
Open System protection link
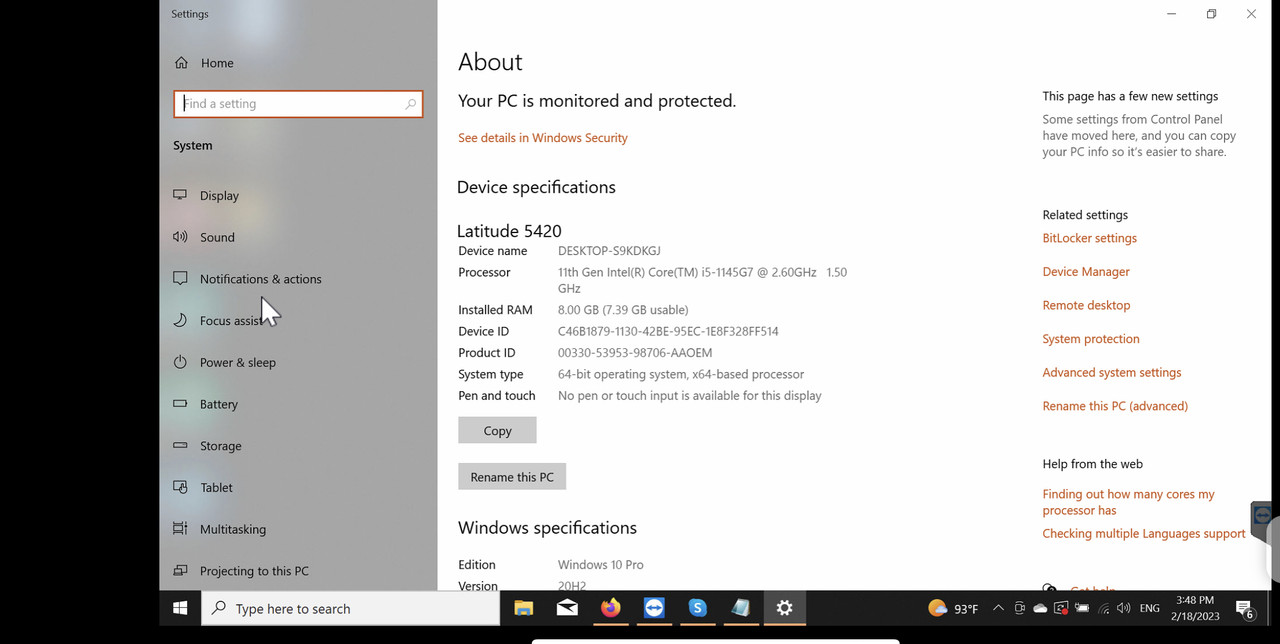click(x=1091, y=339)
